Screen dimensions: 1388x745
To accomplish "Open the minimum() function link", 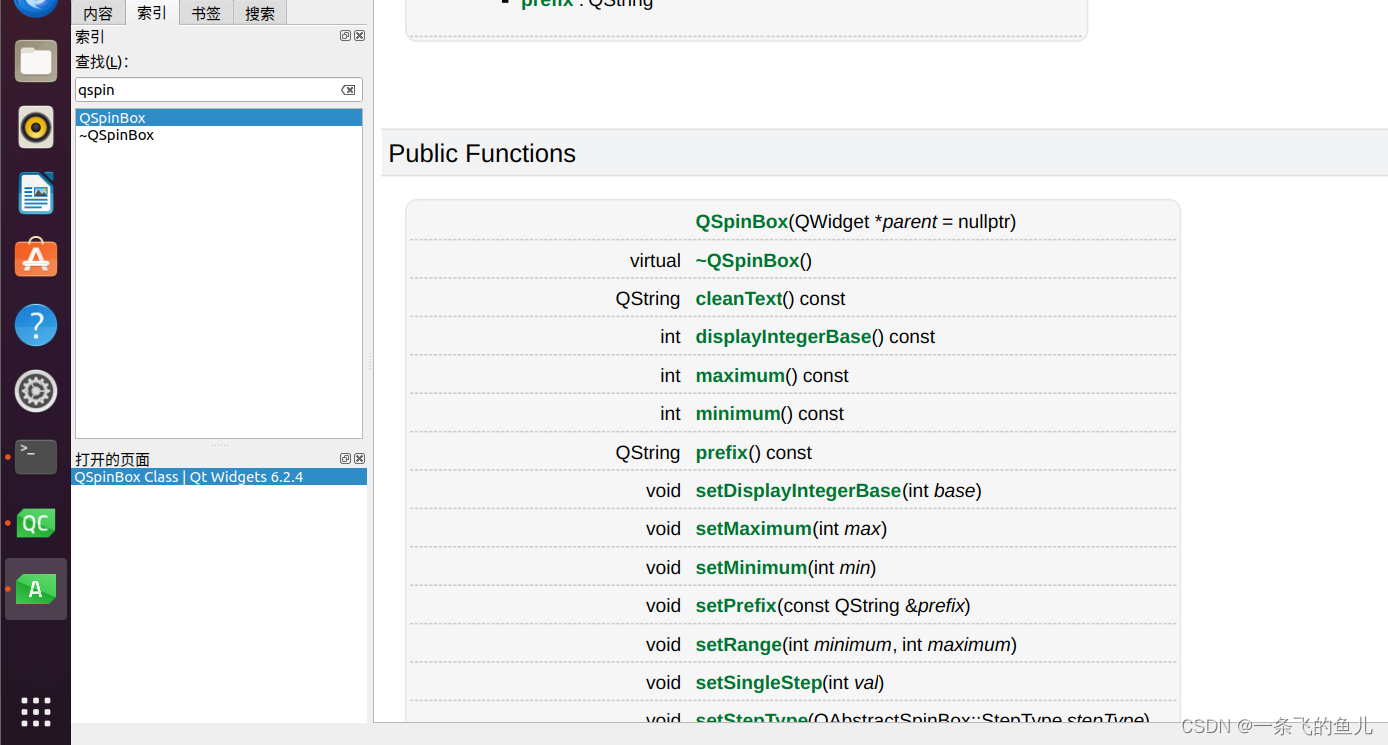I will pos(738,414).
